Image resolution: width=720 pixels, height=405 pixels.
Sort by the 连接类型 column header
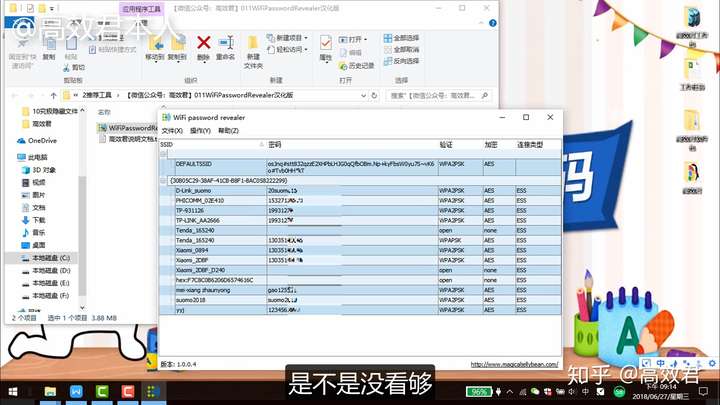(x=538, y=145)
